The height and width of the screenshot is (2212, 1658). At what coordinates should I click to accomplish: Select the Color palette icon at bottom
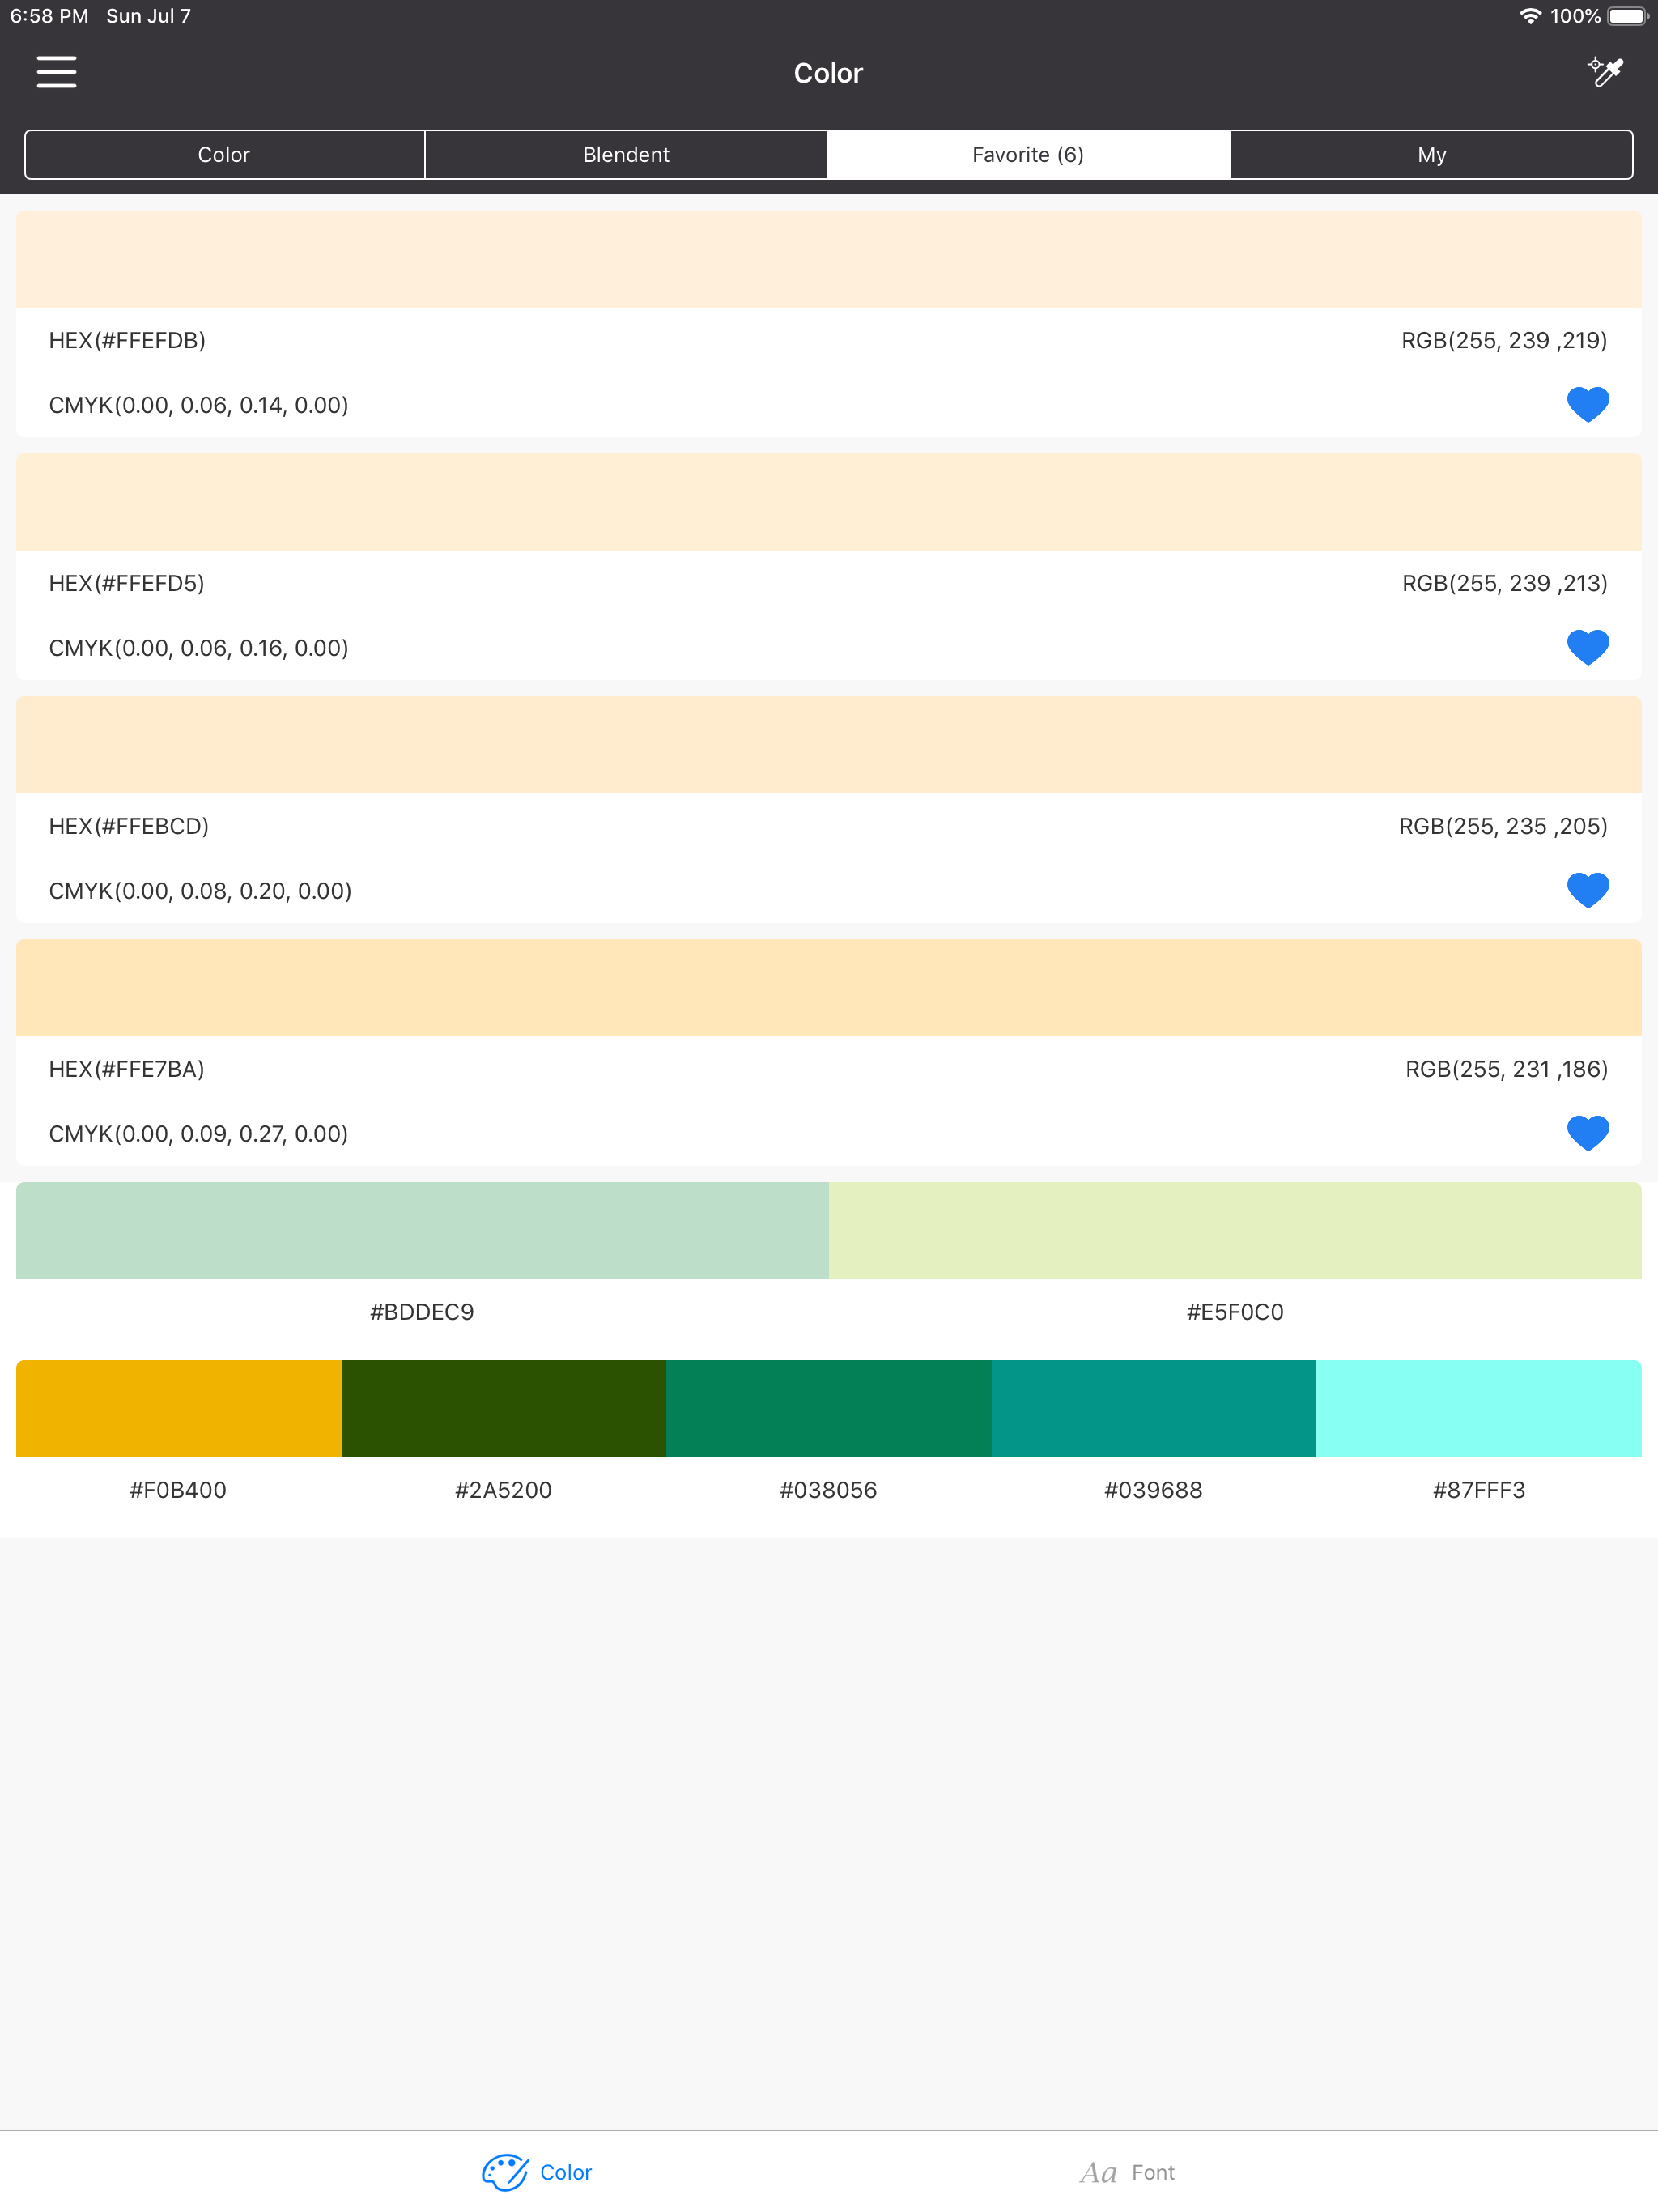point(536,2172)
